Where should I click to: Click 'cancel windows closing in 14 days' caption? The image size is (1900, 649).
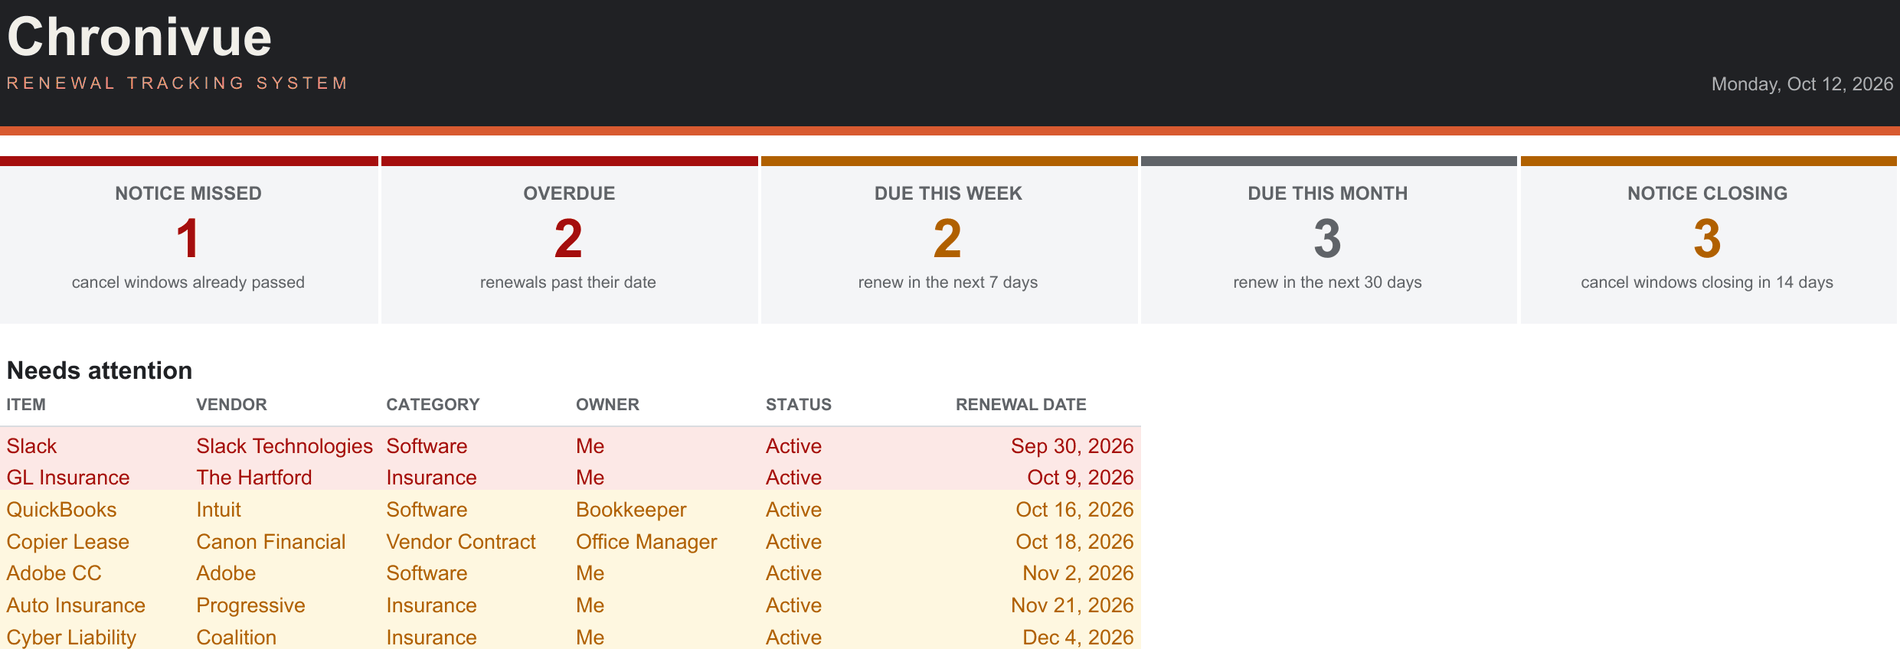tap(1707, 282)
